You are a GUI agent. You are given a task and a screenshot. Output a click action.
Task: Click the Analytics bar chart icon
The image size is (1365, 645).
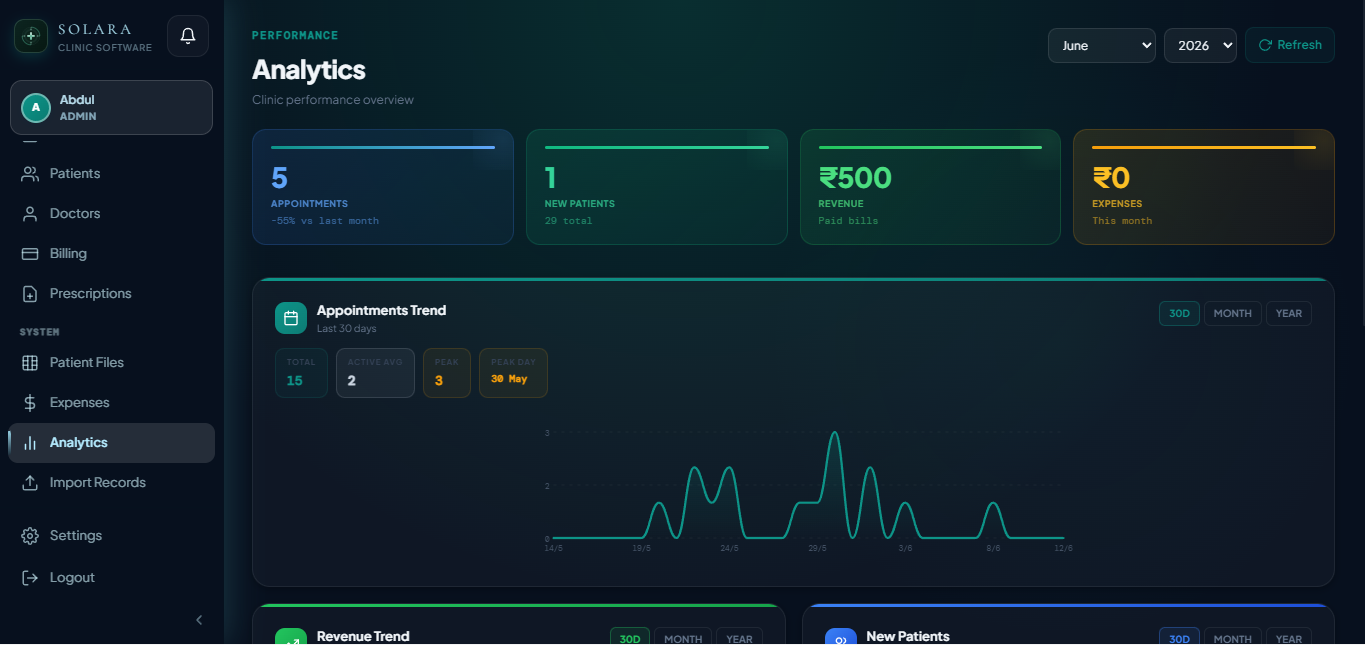coord(30,442)
